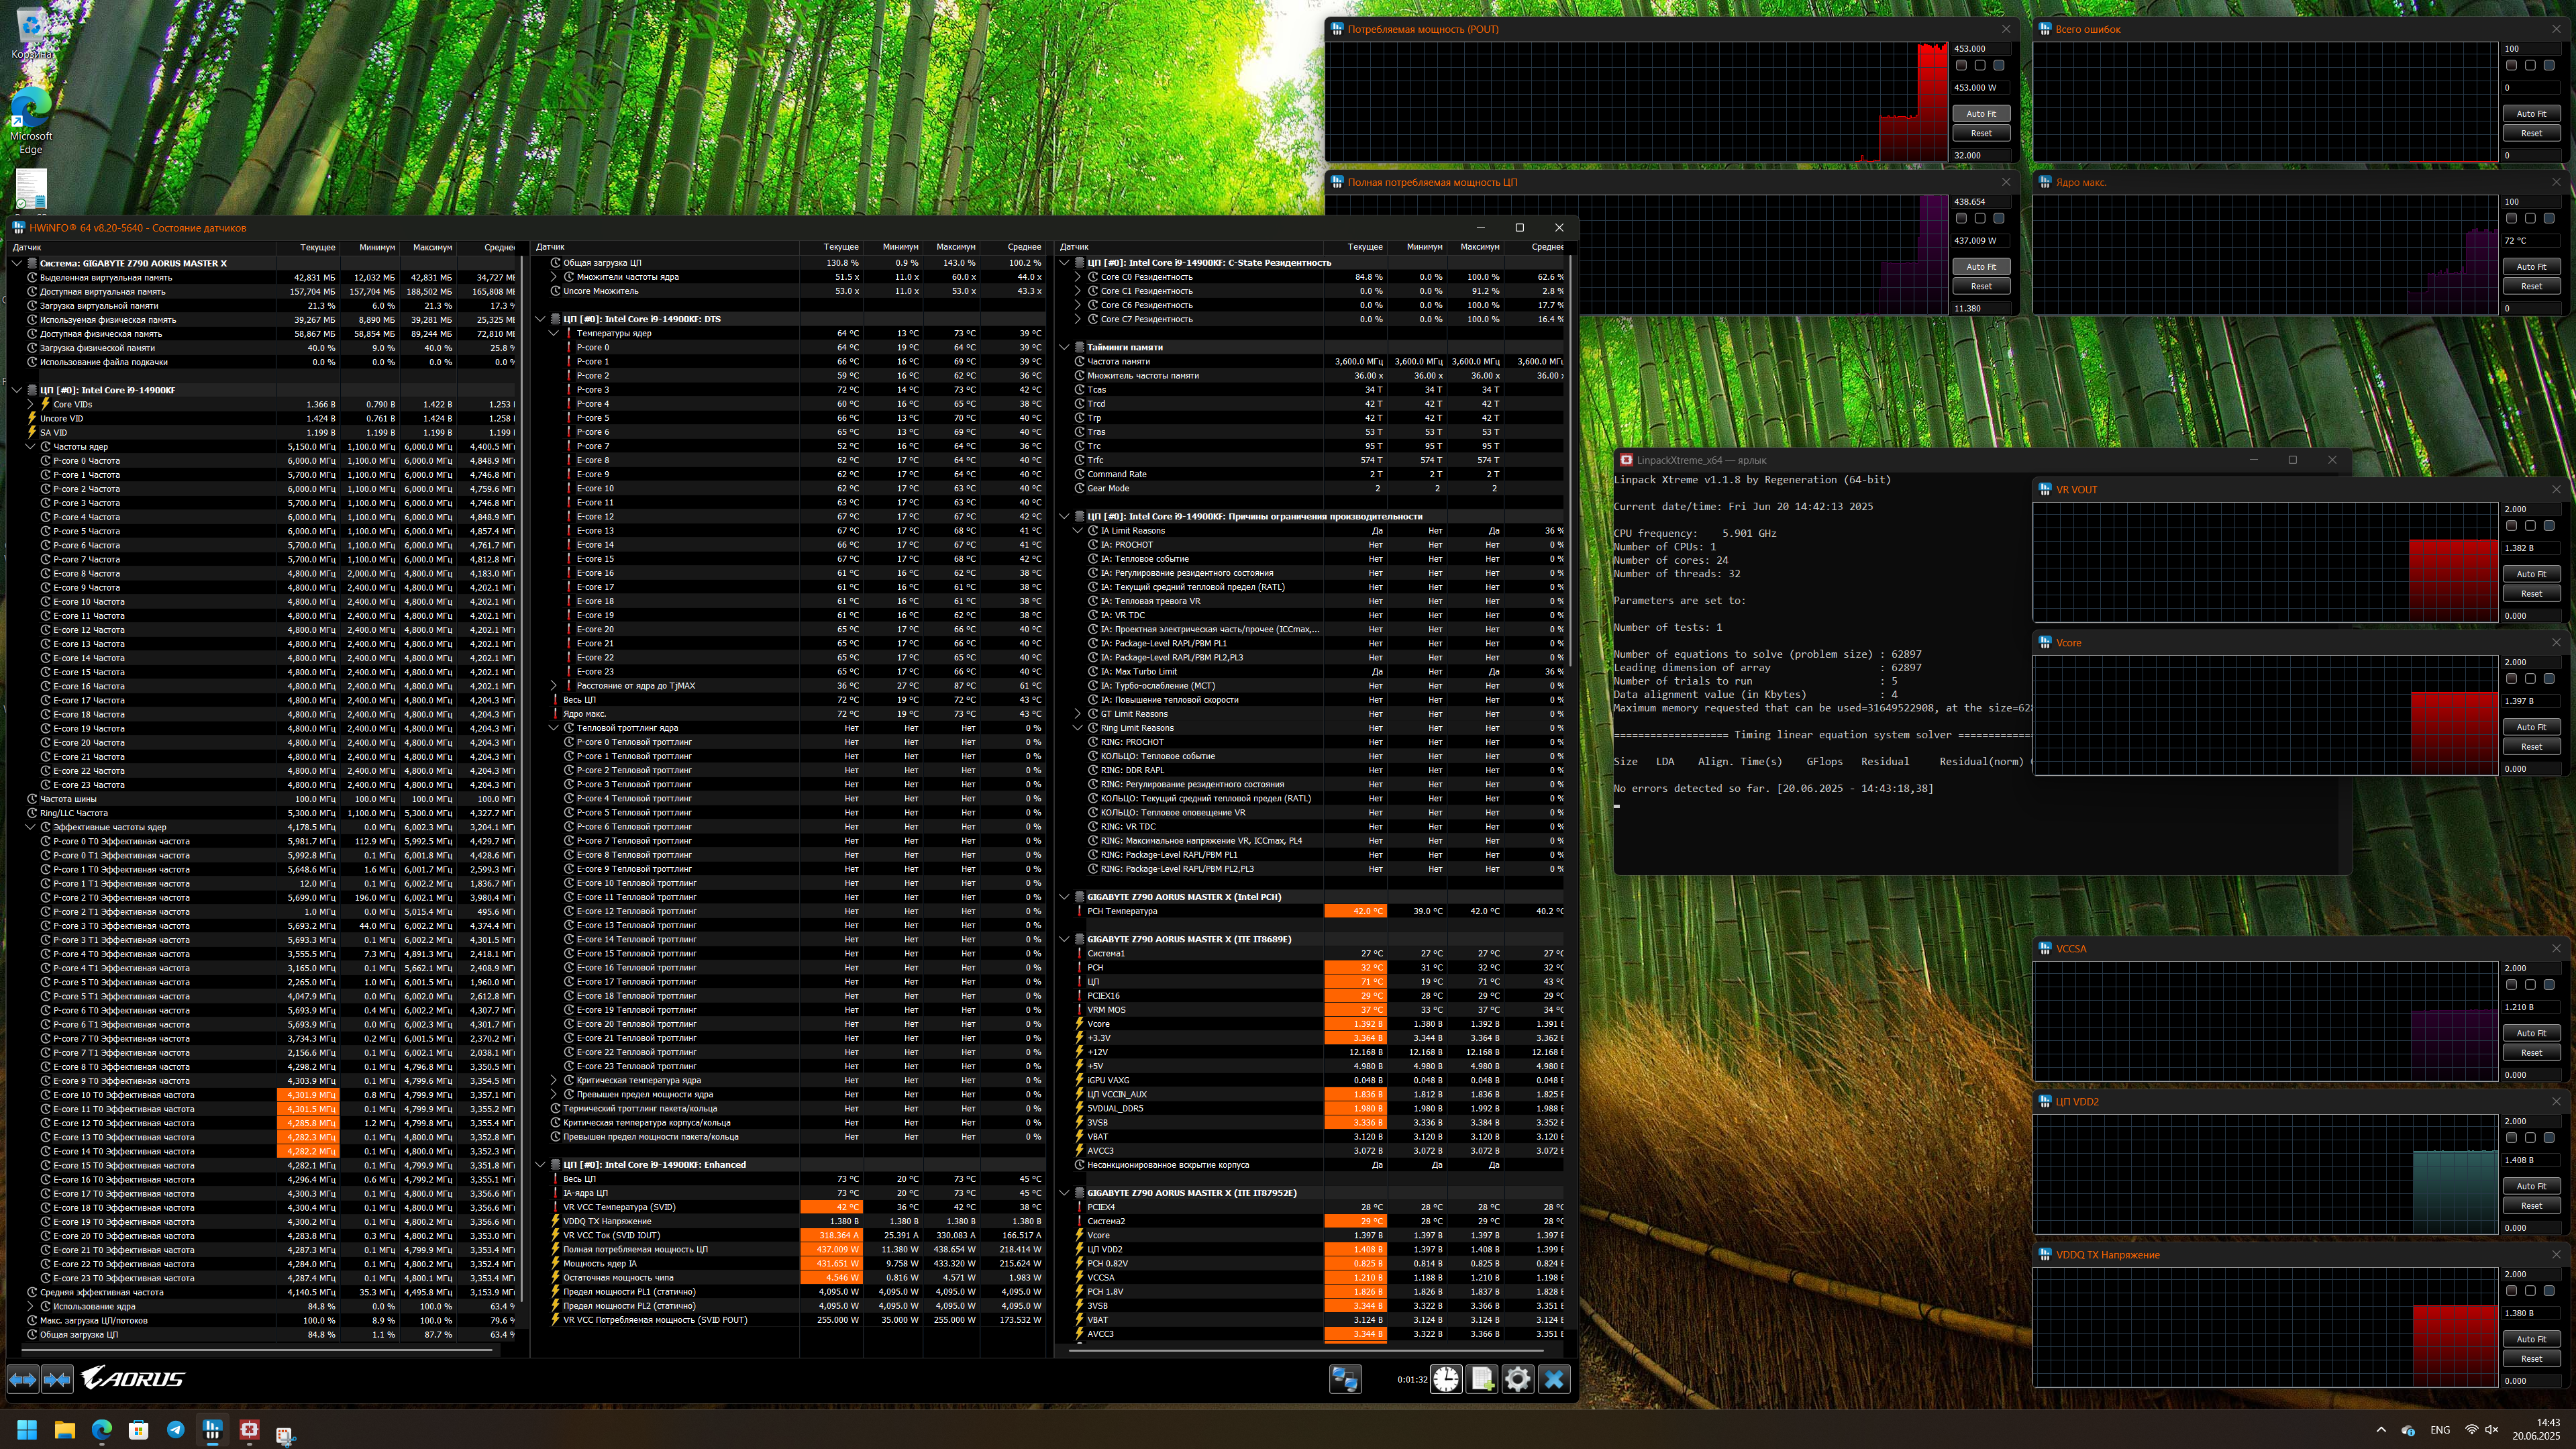This screenshot has height=1449, width=2576.
Task: Click the Датчик column header in middle panel
Action: point(551,247)
